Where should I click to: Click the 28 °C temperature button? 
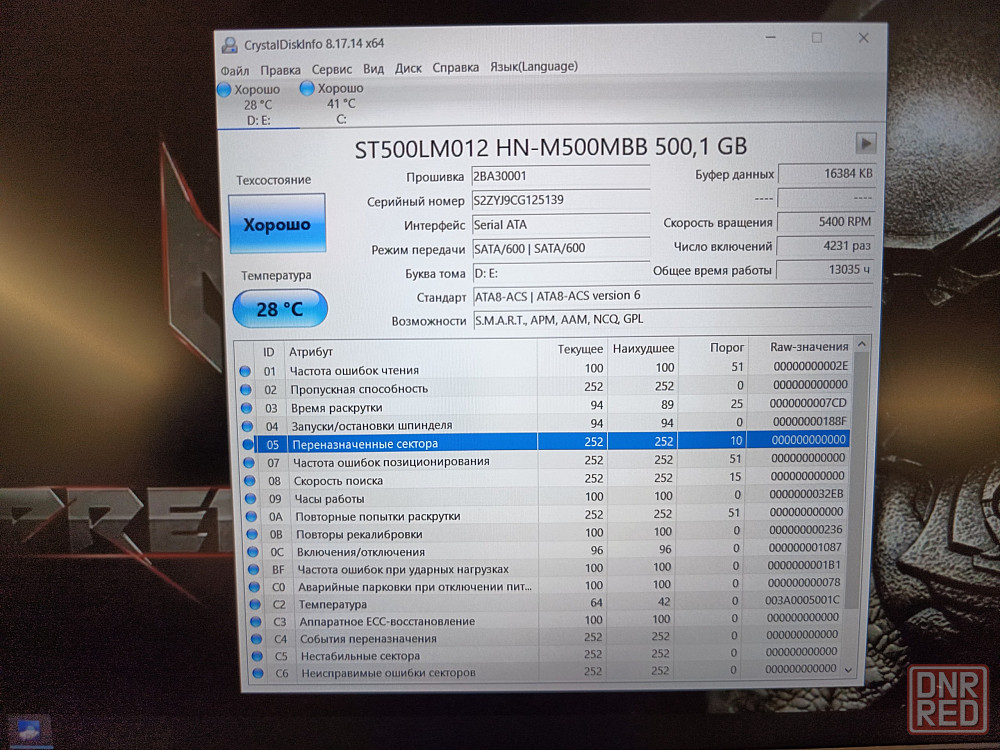click(x=280, y=309)
